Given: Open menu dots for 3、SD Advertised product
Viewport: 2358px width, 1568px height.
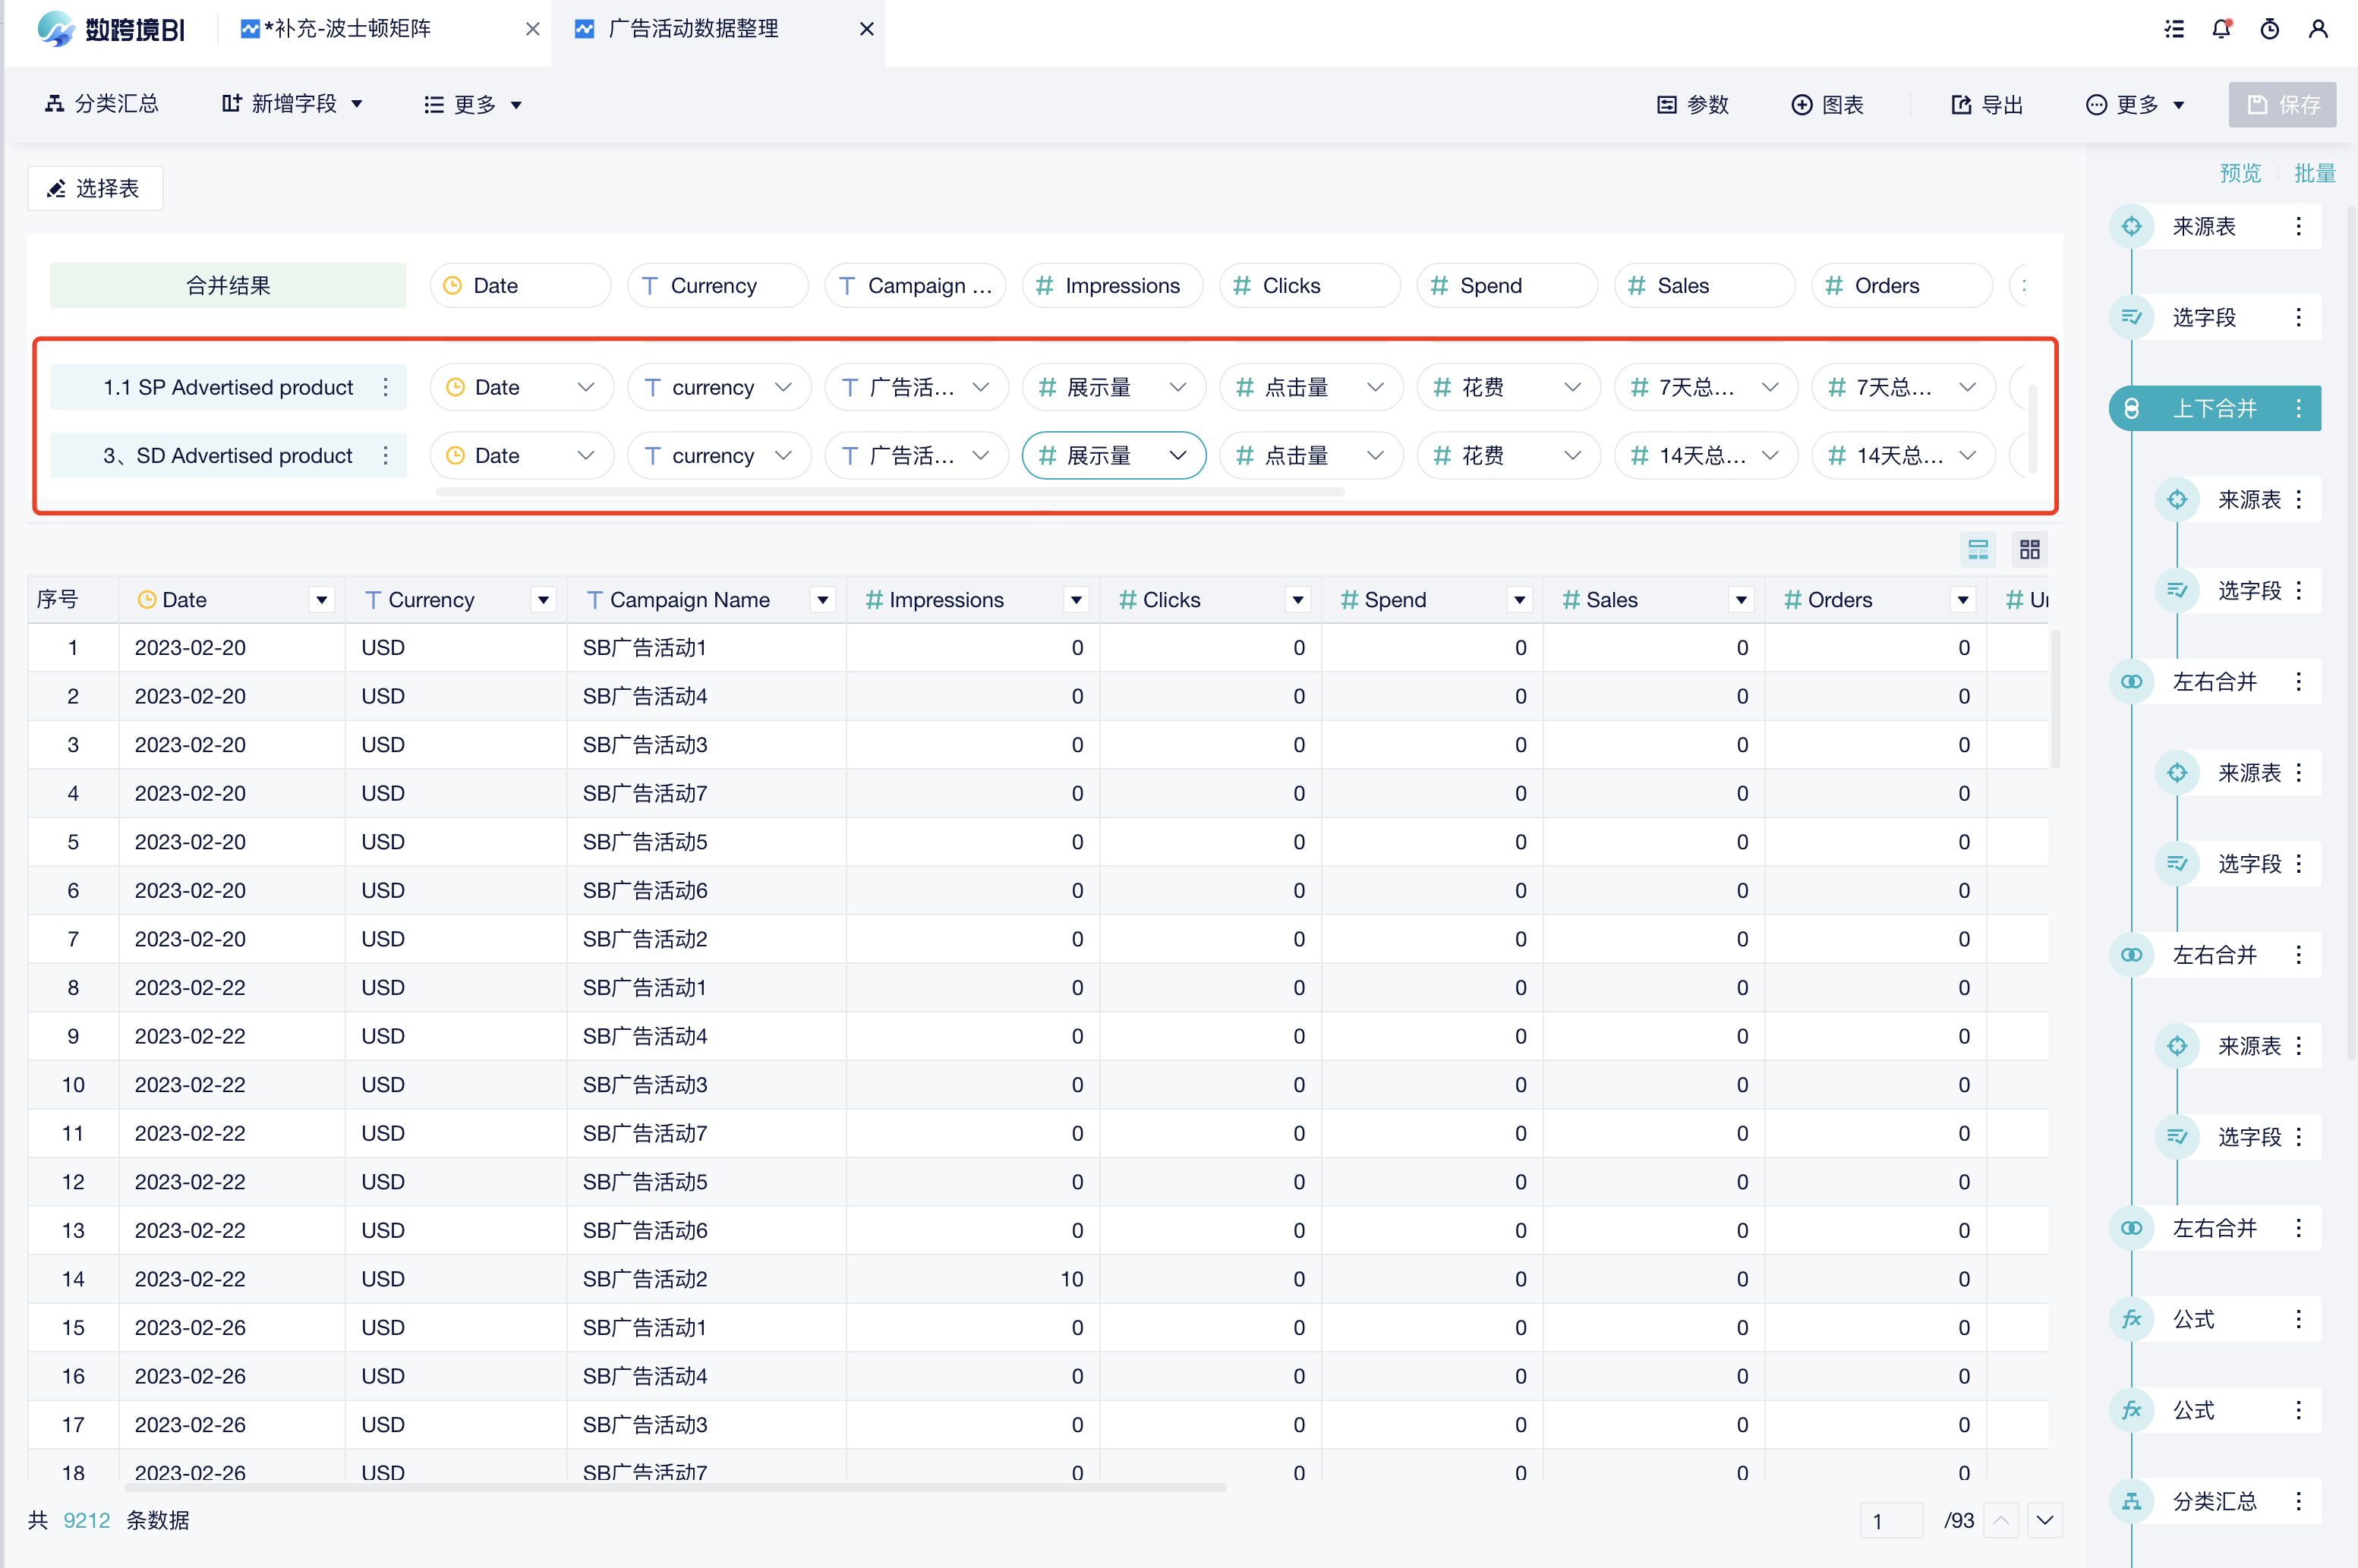Looking at the screenshot, I should (386, 455).
